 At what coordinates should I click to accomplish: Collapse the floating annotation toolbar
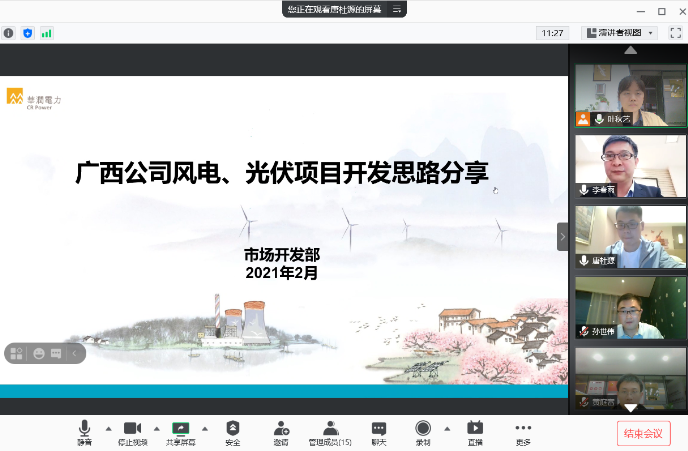coord(75,354)
